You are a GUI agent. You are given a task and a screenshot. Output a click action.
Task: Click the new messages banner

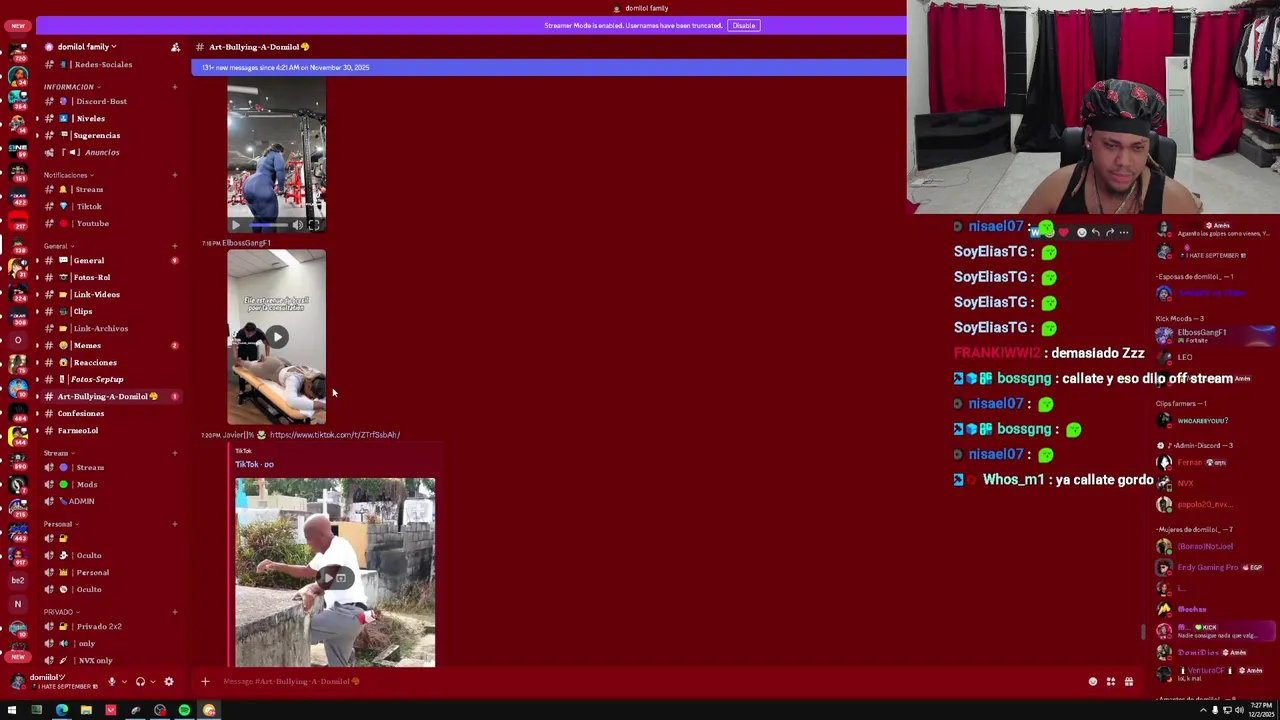point(548,67)
